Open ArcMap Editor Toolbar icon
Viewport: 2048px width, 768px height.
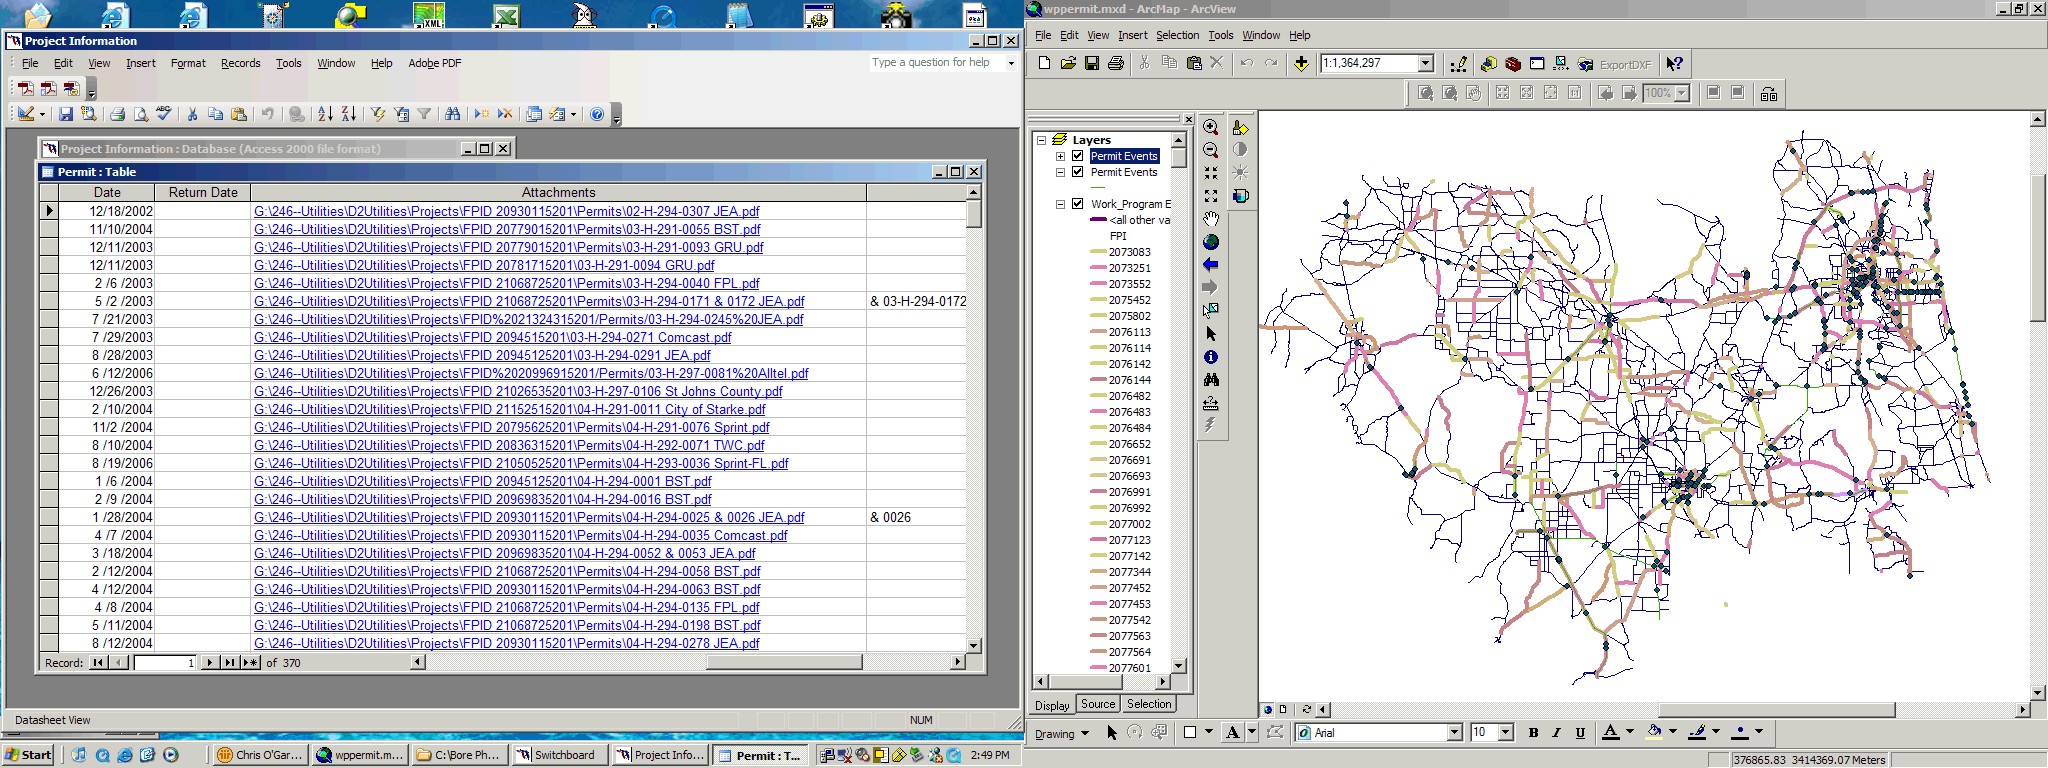(1458, 64)
